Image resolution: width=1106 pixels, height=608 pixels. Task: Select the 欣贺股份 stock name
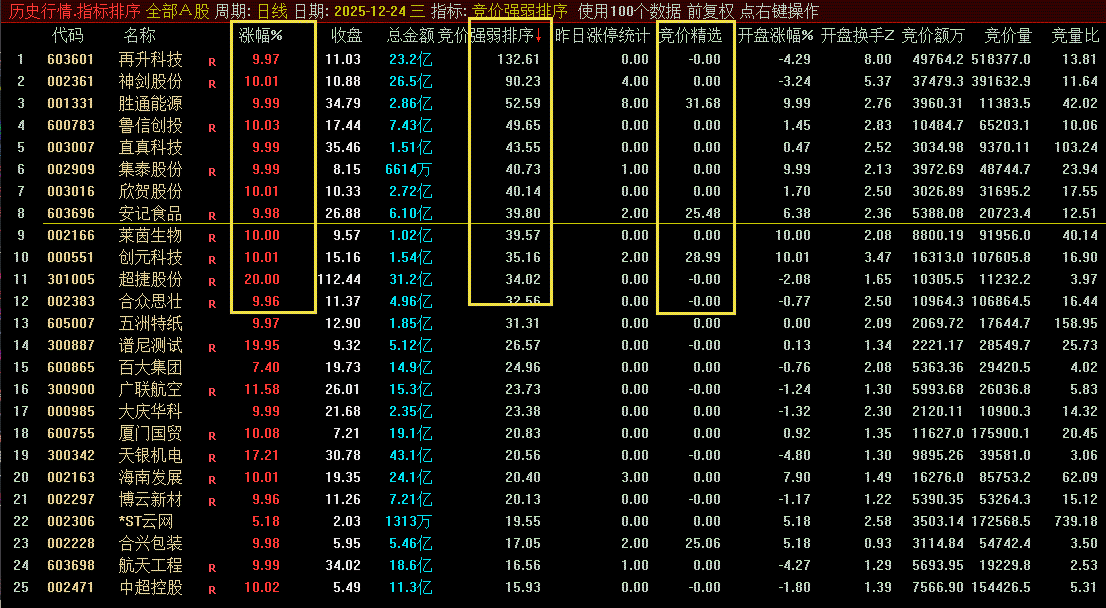[150, 191]
